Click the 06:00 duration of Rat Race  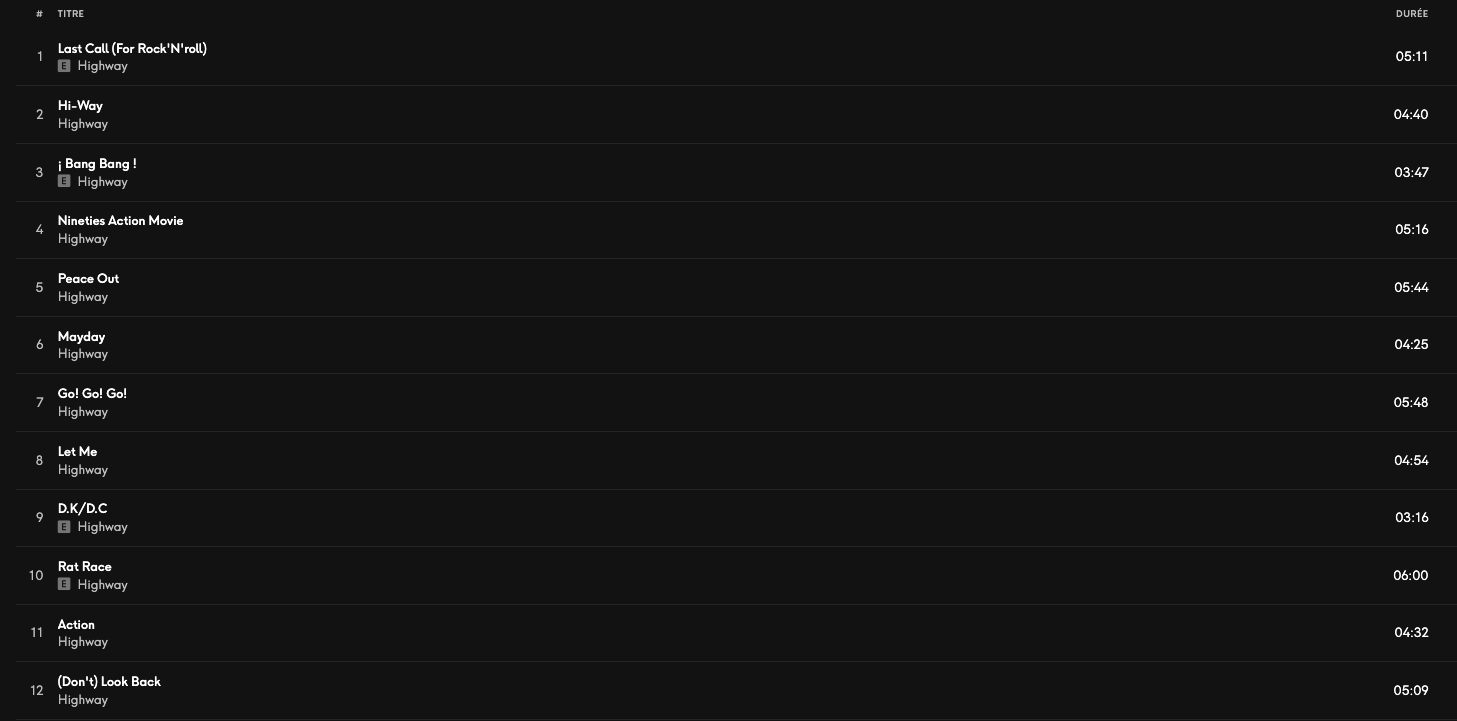(x=1411, y=576)
